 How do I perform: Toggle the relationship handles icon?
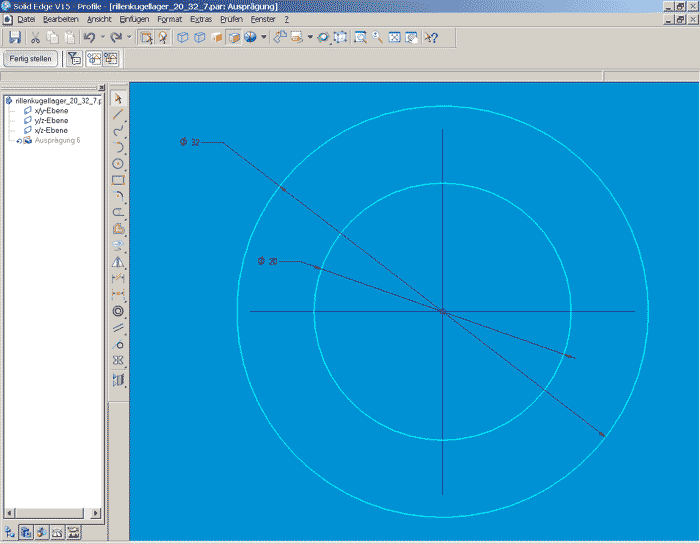(94, 59)
